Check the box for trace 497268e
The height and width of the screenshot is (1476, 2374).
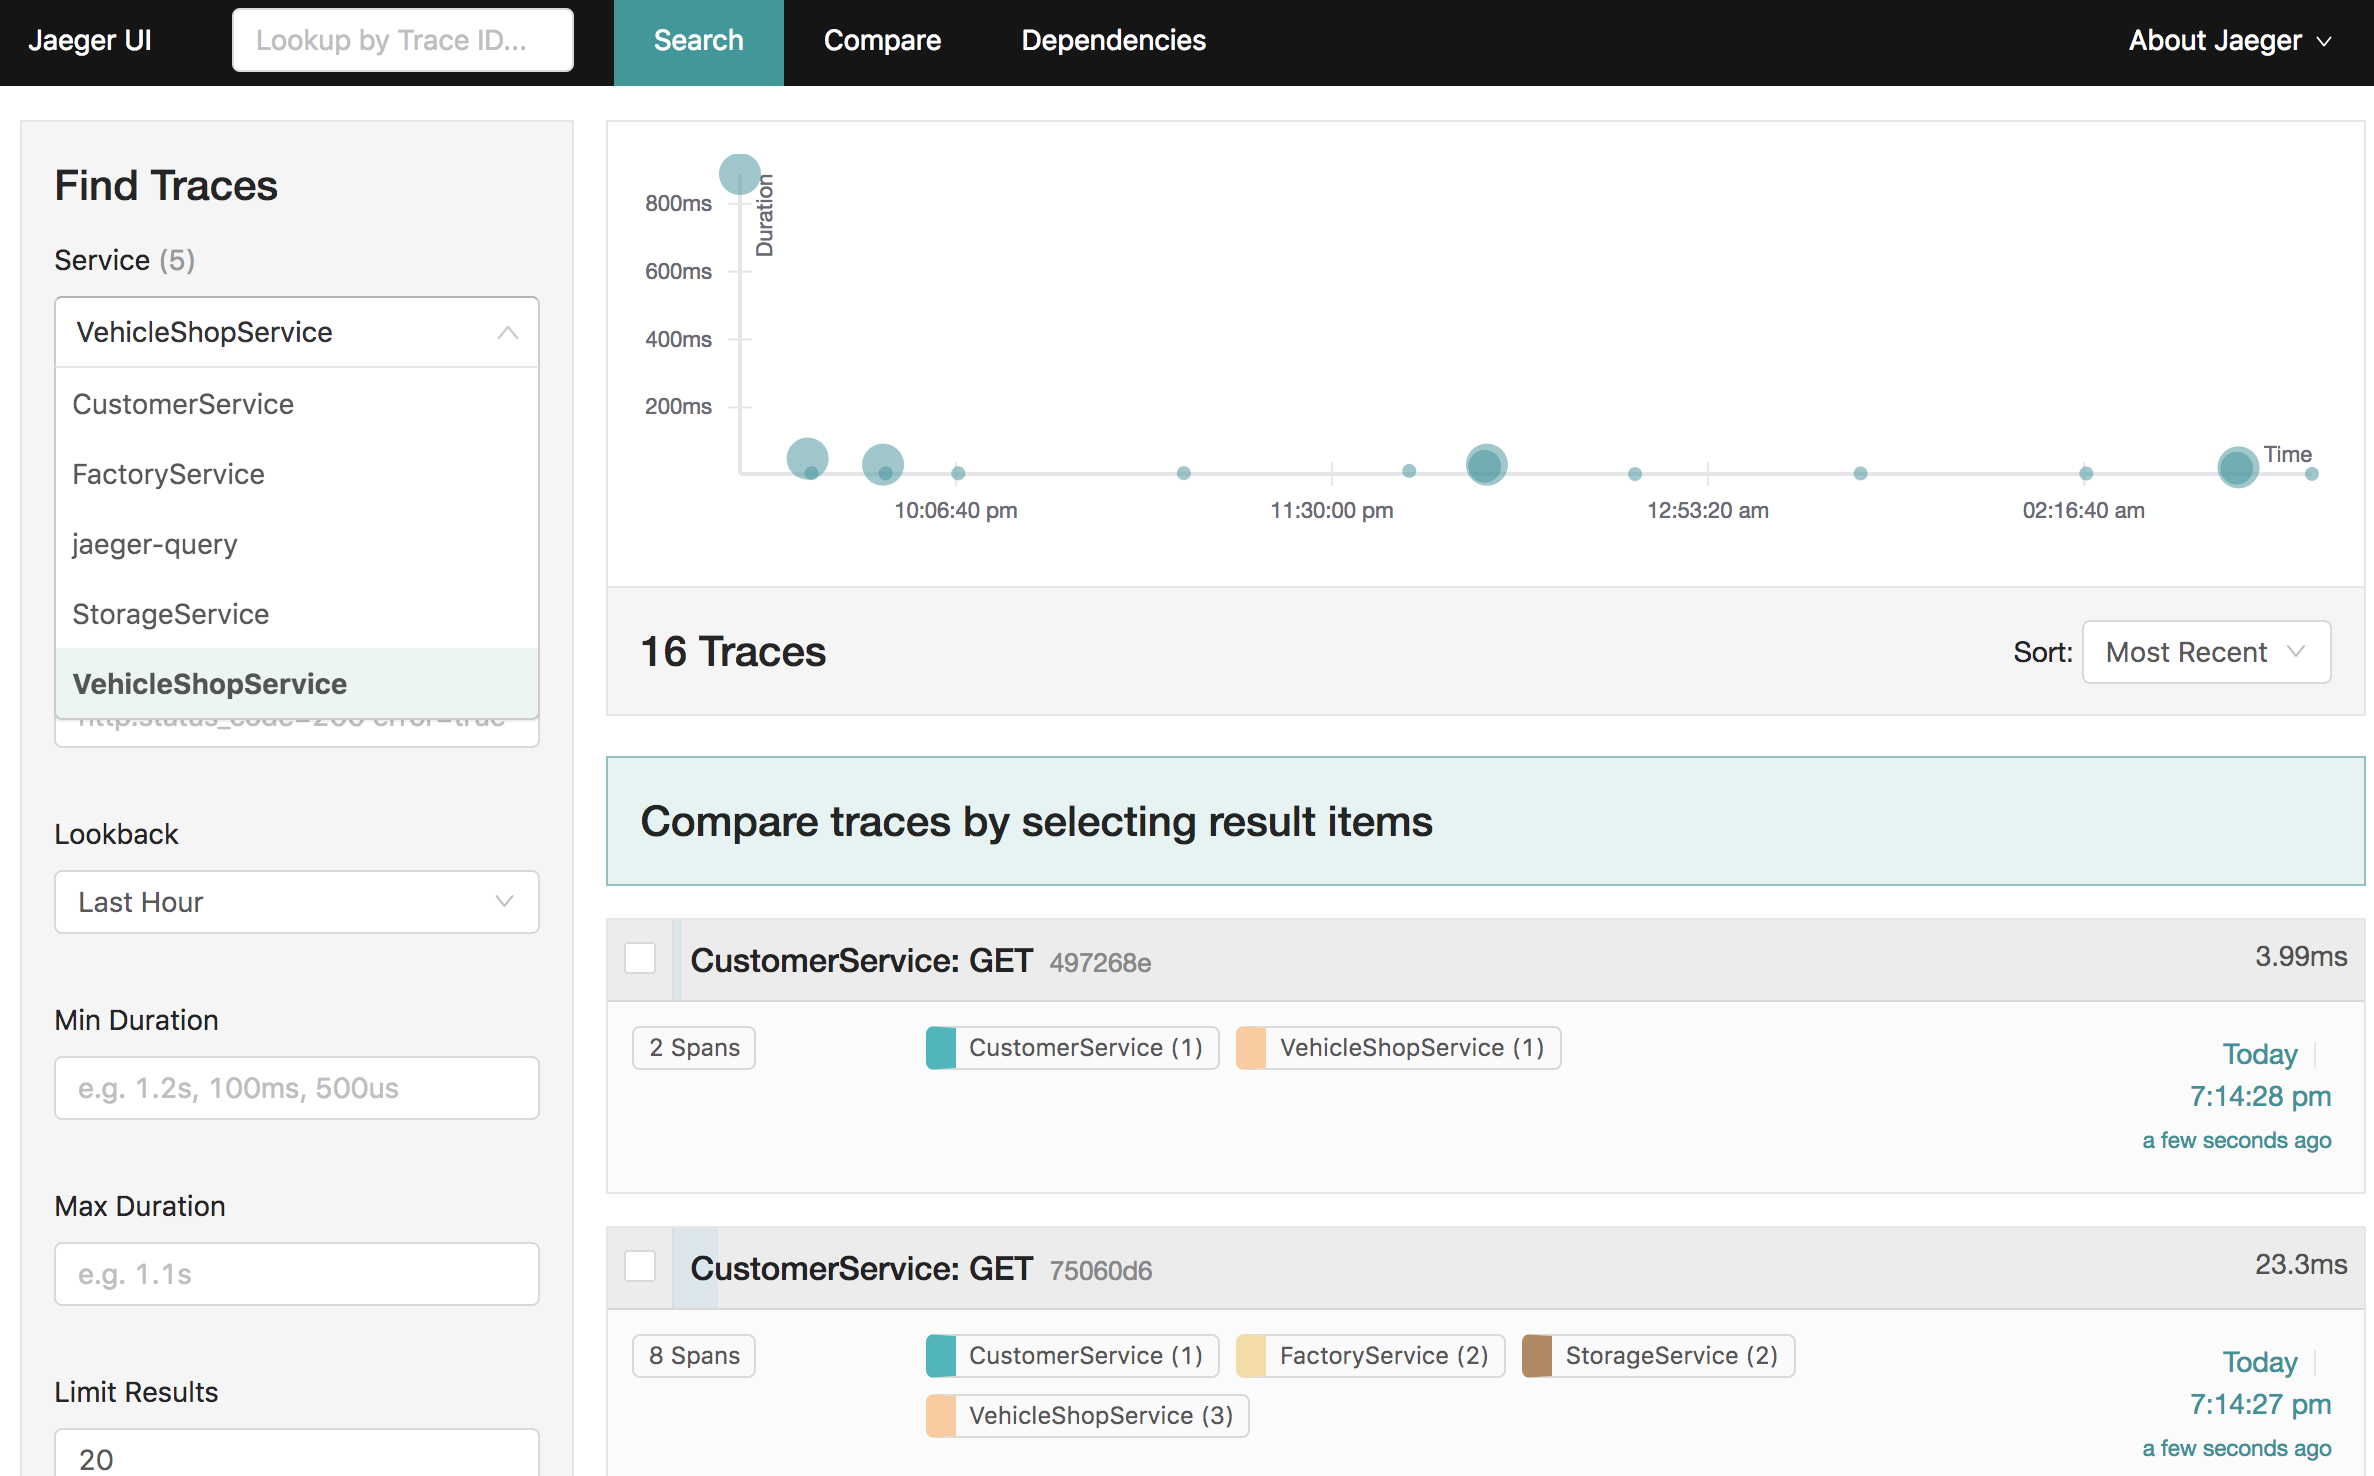[640, 958]
